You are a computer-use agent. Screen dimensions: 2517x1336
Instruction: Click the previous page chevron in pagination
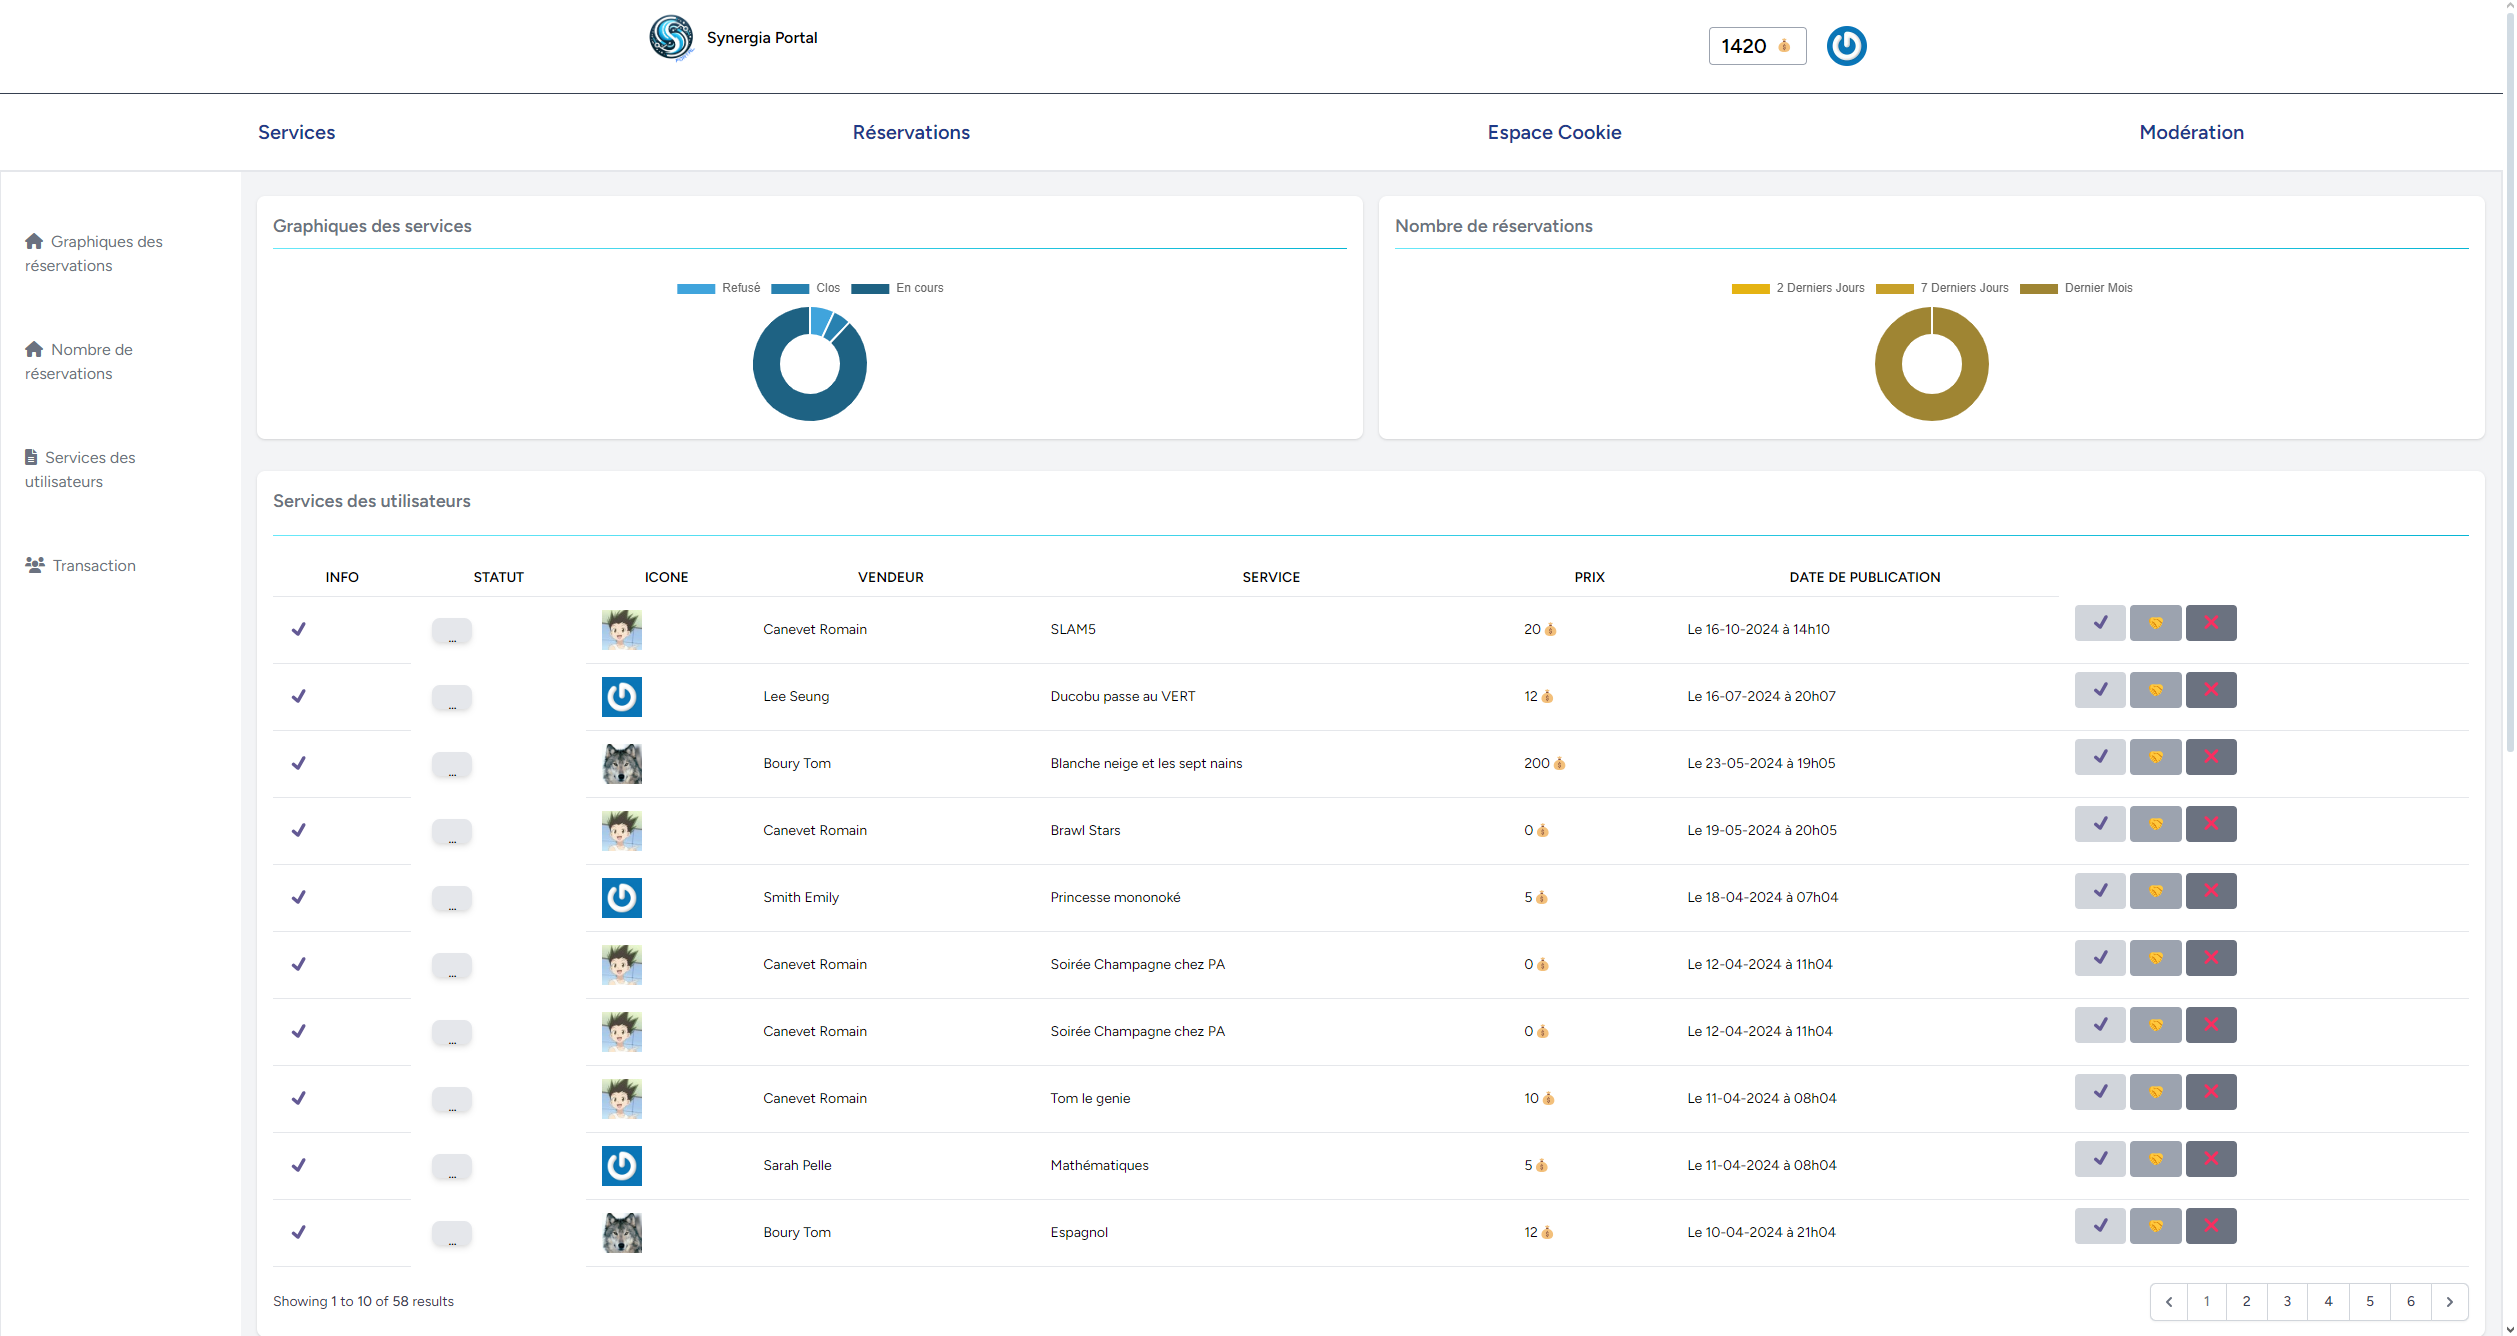point(2169,1301)
